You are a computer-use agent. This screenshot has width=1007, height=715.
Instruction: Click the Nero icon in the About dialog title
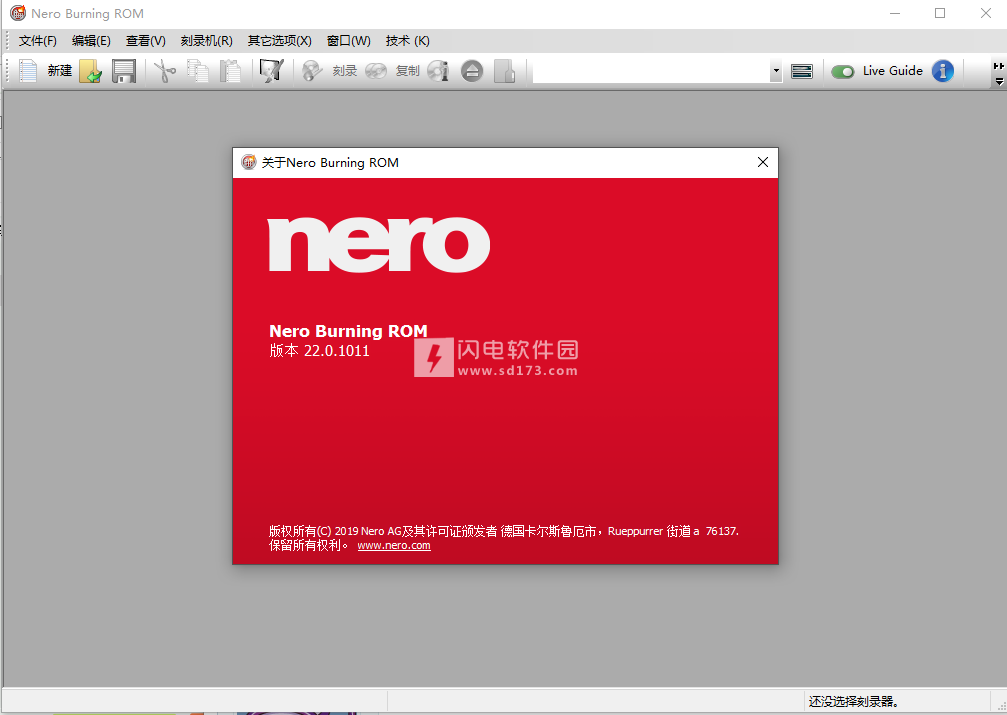[249, 163]
